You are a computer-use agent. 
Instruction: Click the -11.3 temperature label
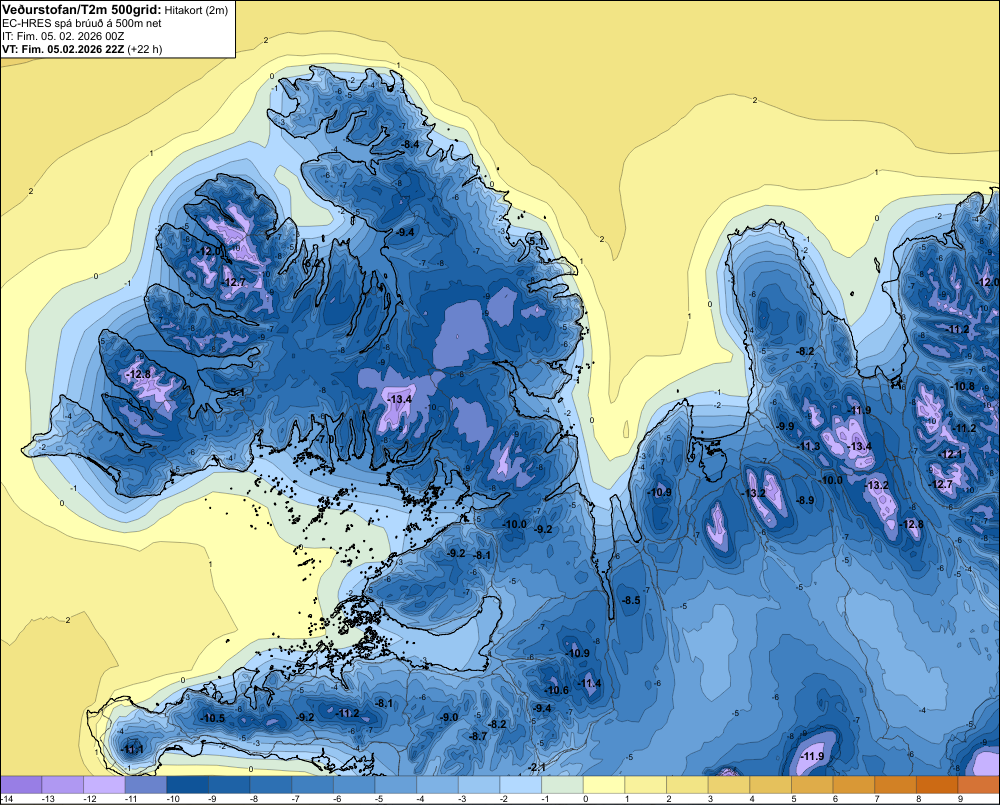809,447
